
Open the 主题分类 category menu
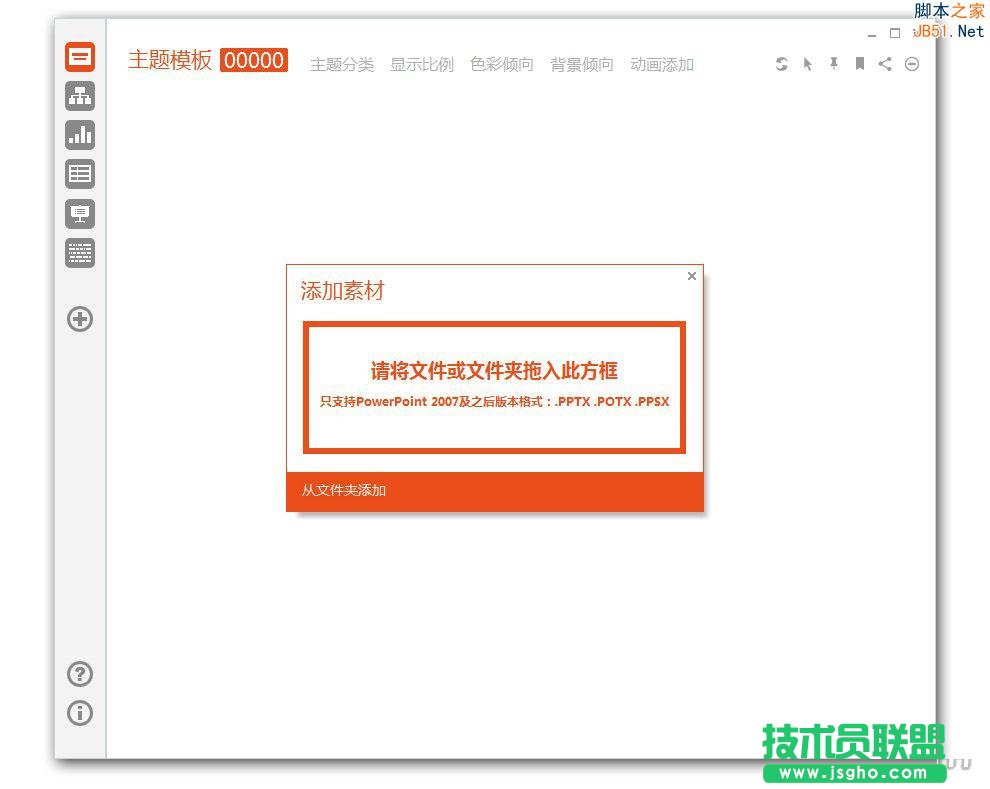(341, 64)
